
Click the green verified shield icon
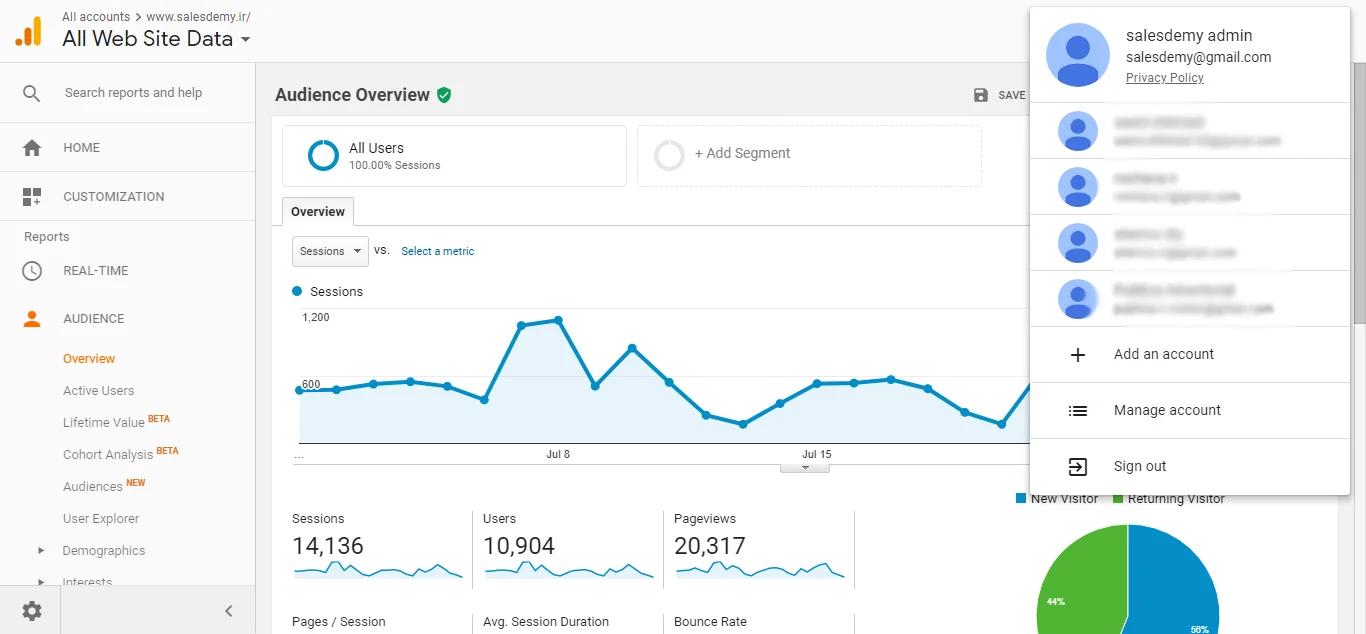tap(444, 95)
